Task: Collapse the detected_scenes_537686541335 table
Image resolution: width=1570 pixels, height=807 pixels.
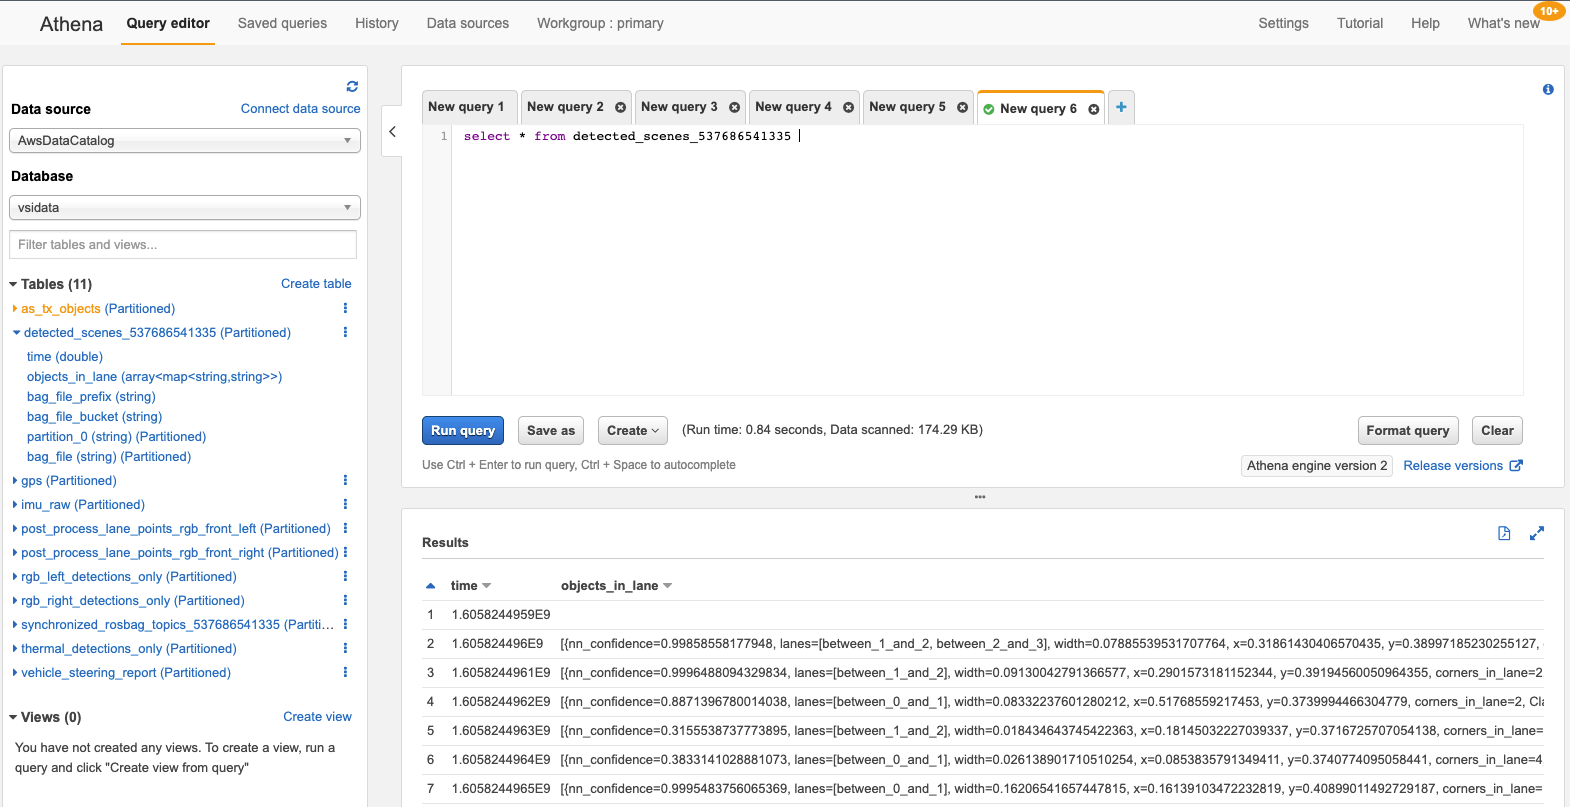Action: [16, 333]
